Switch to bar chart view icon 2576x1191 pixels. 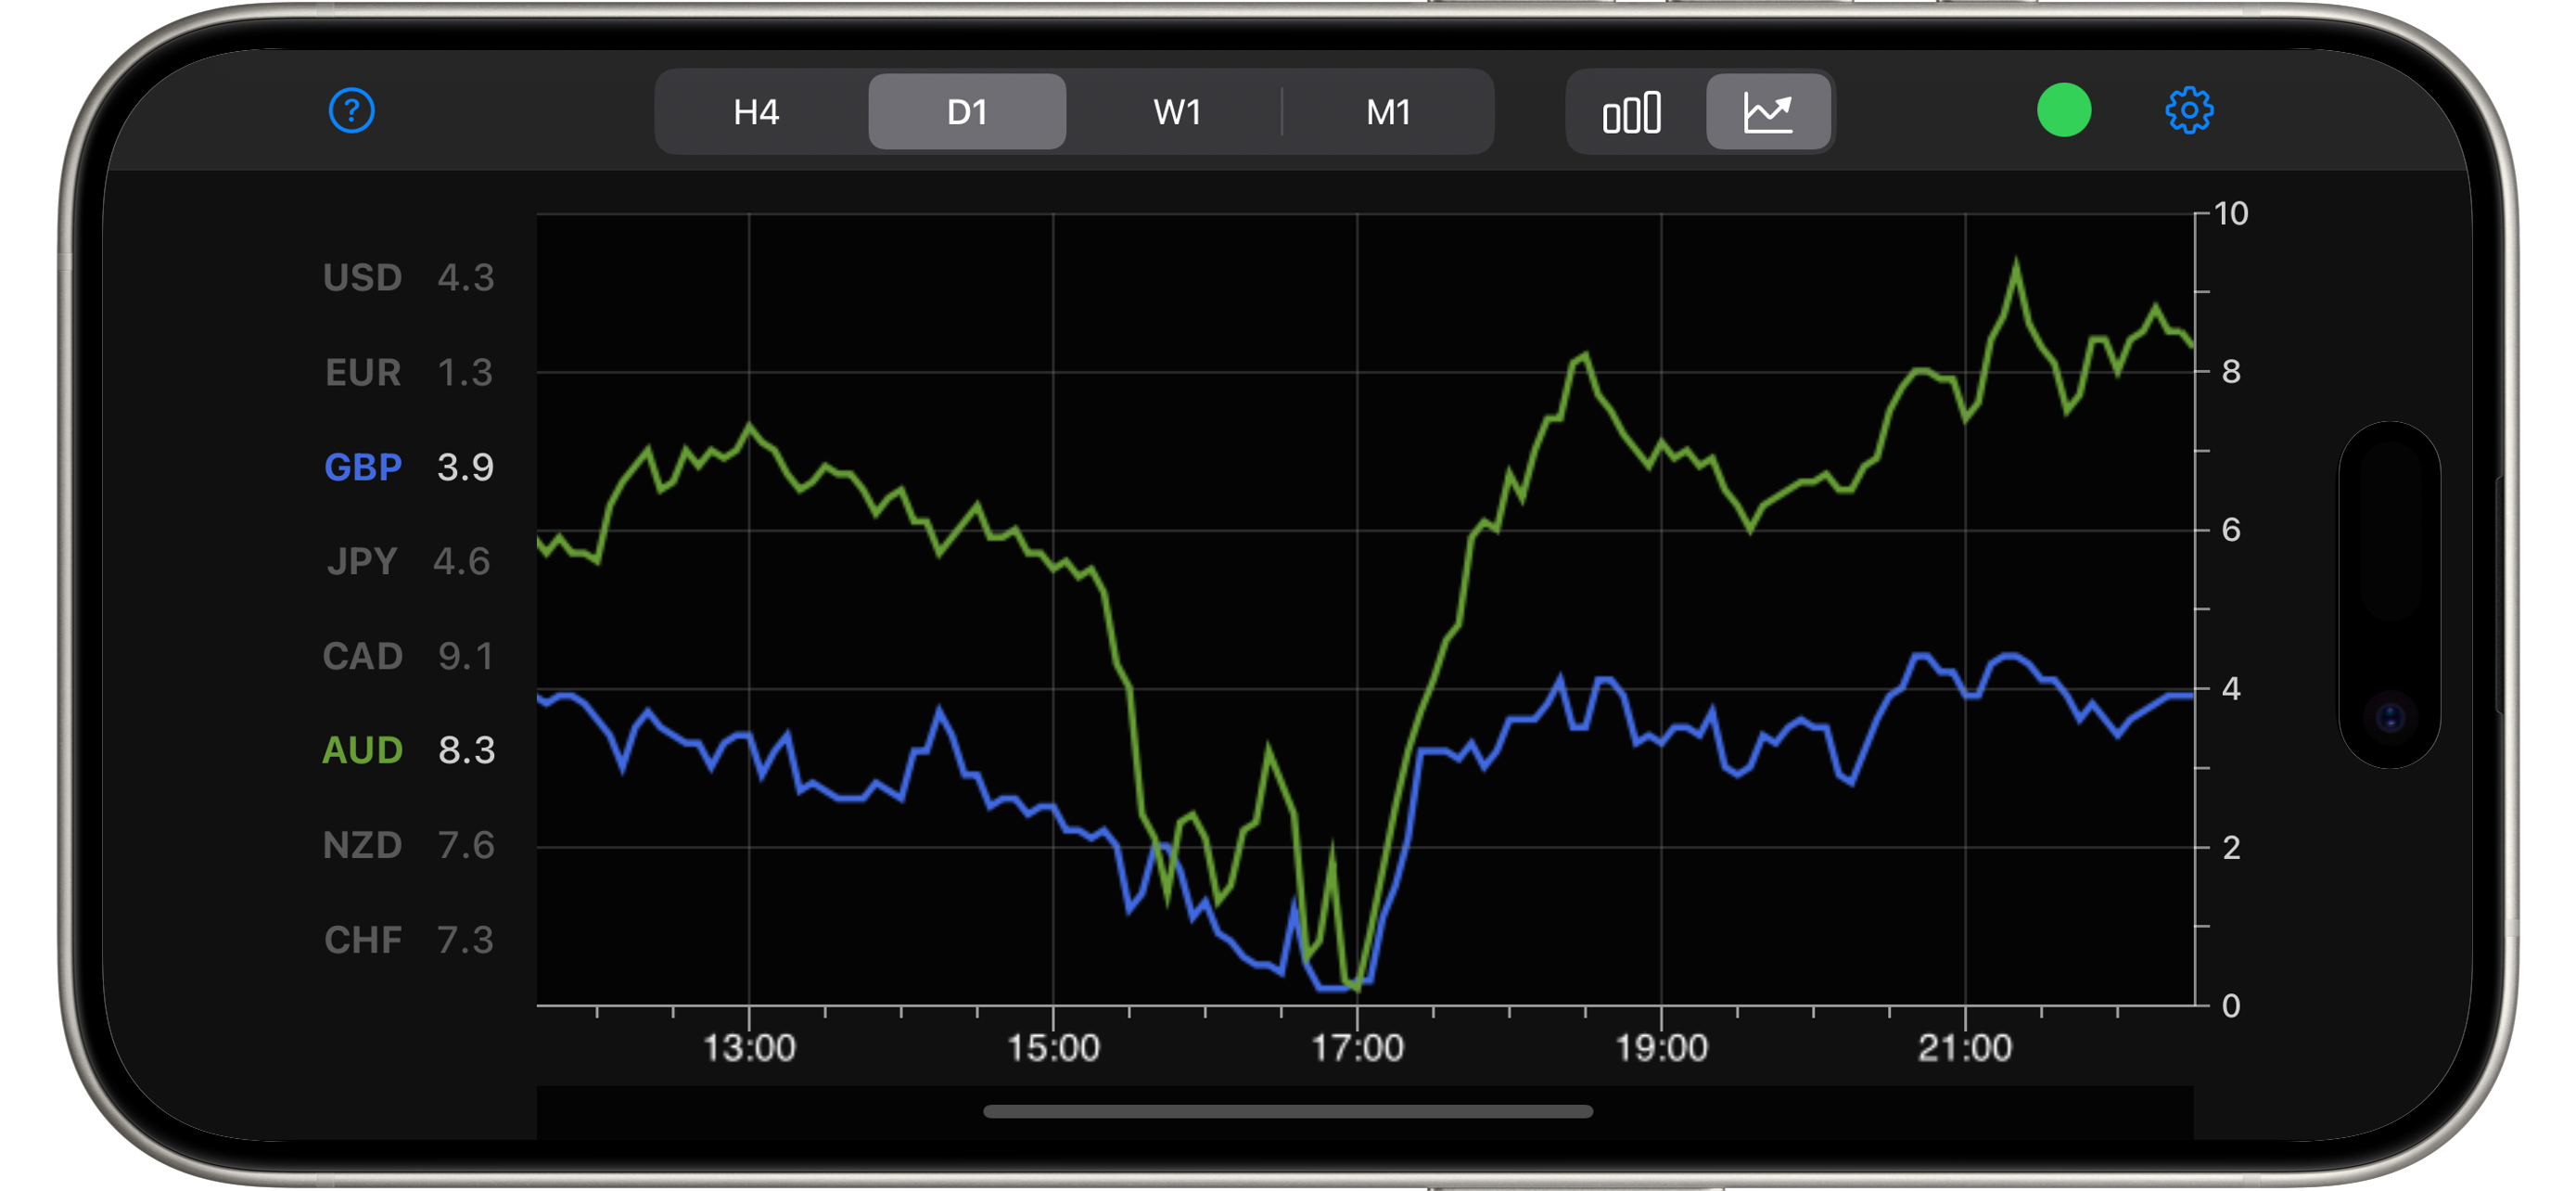[1632, 111]
